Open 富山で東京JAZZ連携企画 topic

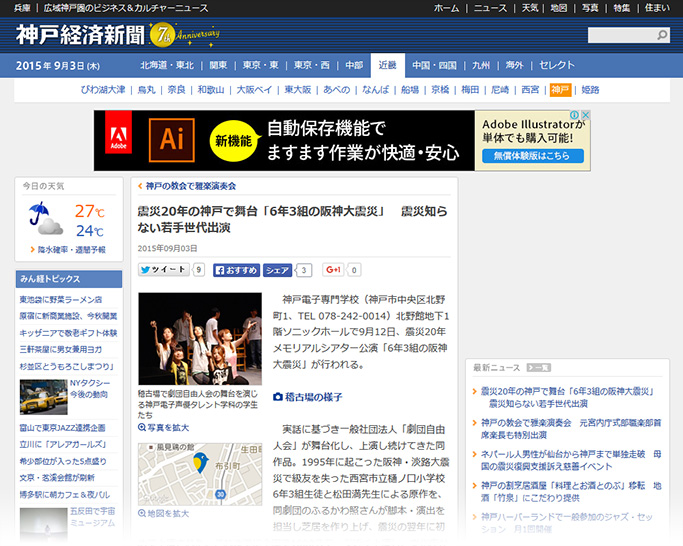62,428
